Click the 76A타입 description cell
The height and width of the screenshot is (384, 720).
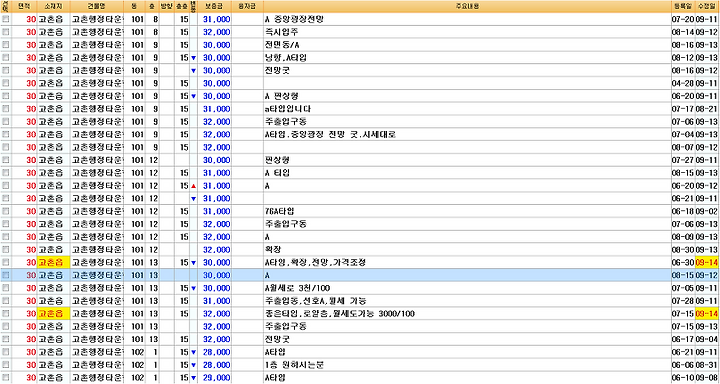click(467, 212)
